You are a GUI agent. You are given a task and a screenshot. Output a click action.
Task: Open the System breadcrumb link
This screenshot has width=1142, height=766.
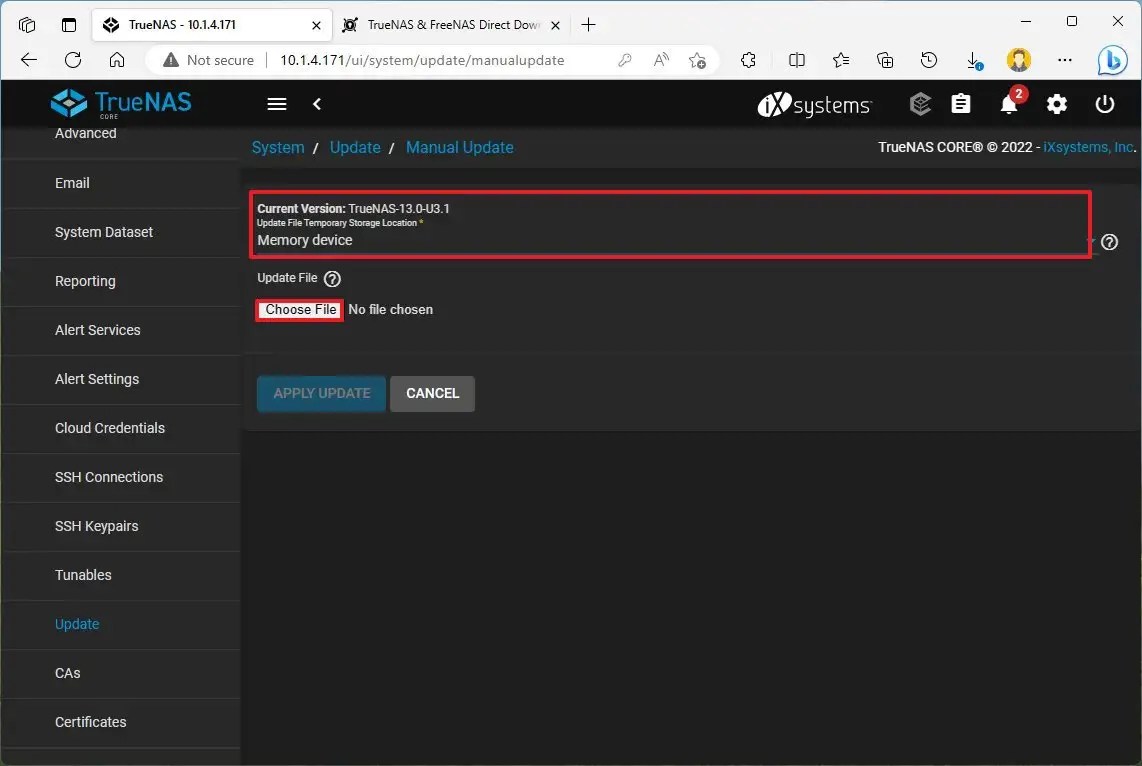tap(278, 147)
